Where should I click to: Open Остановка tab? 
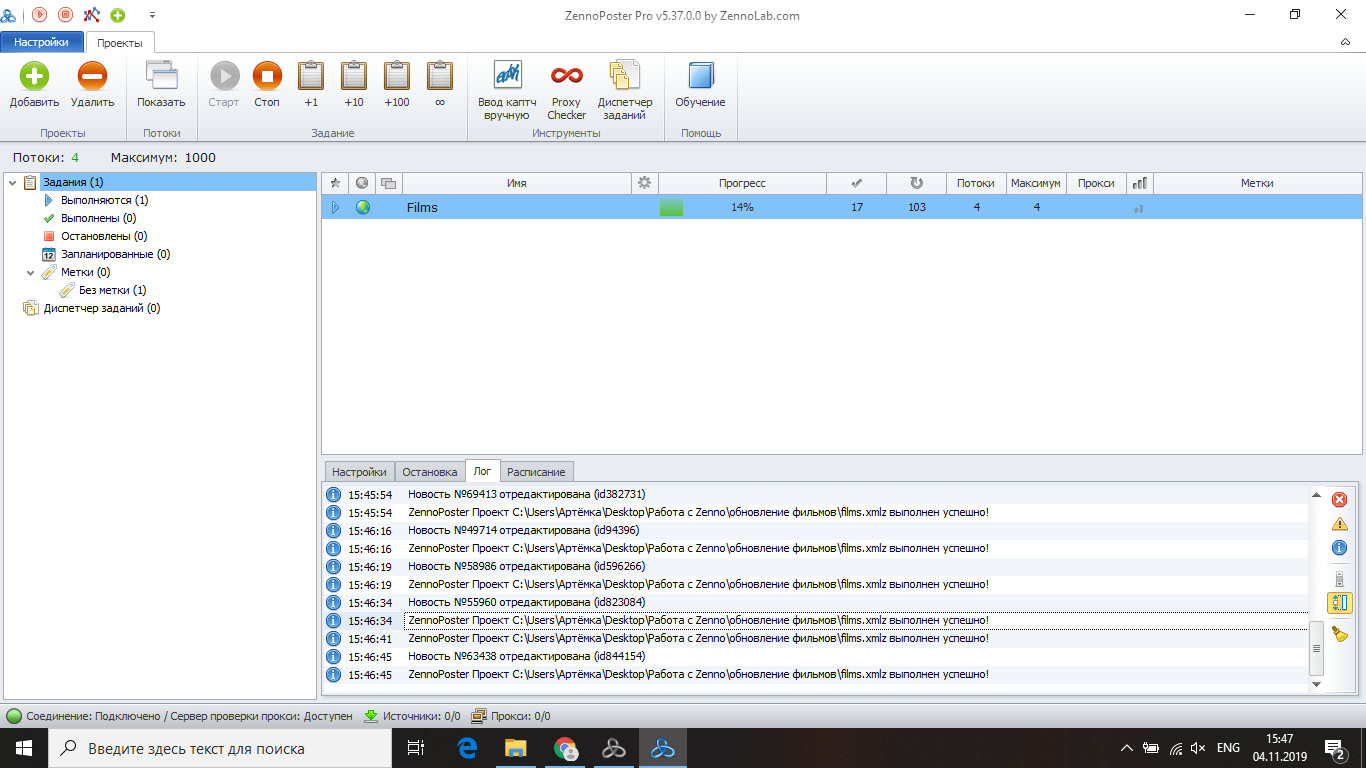point(430,472)
